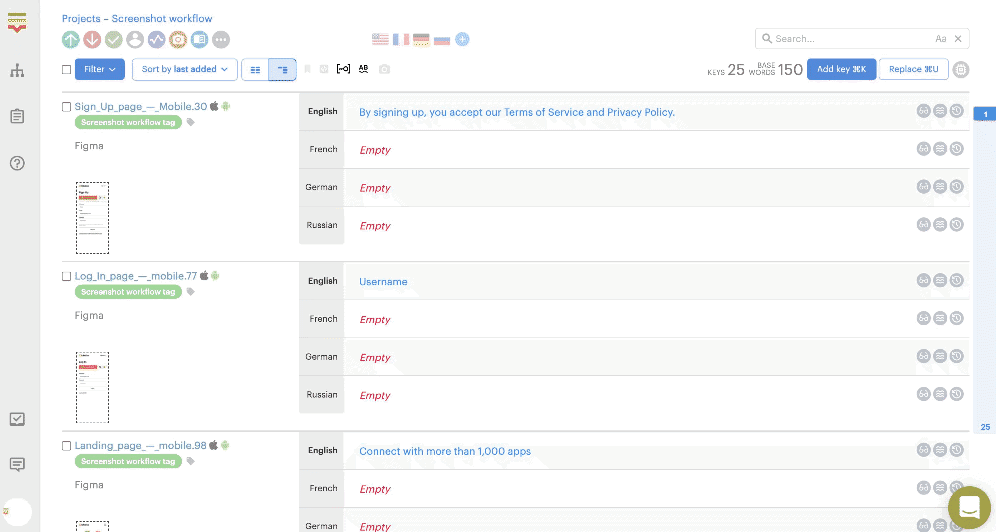Toggle the Aa case-sensitive search option

click(941, 39)
